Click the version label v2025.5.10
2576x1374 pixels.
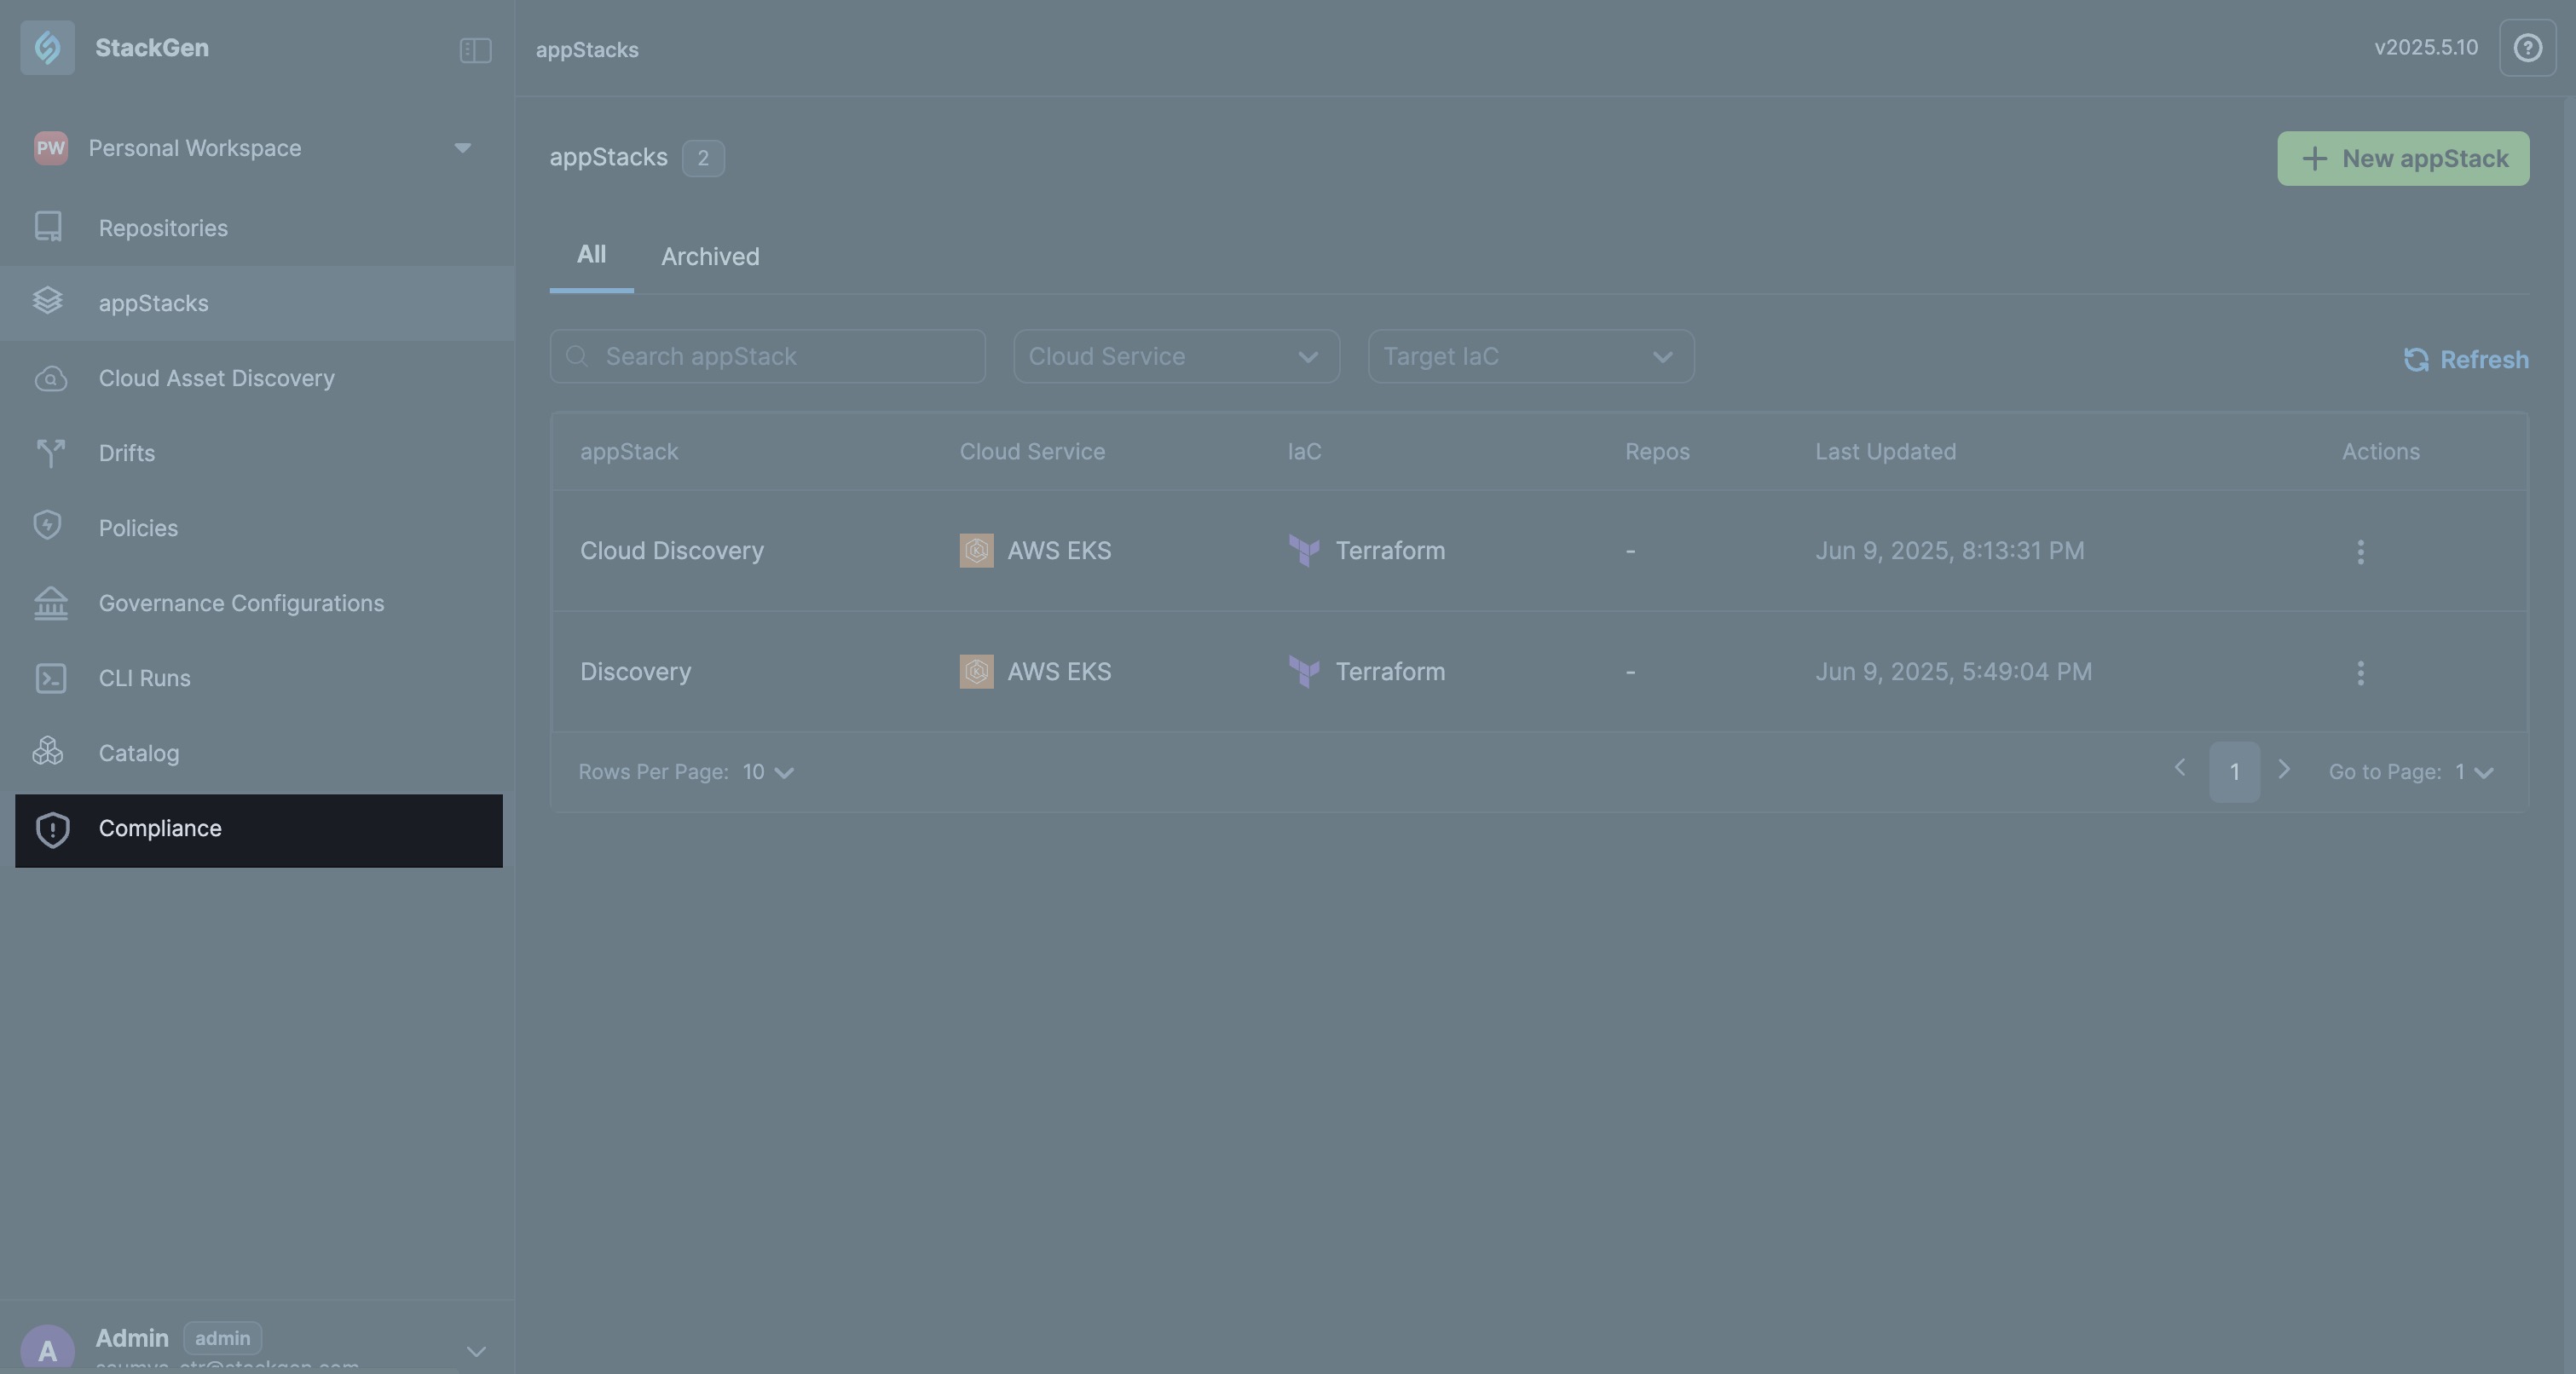tap(2426, 47)
